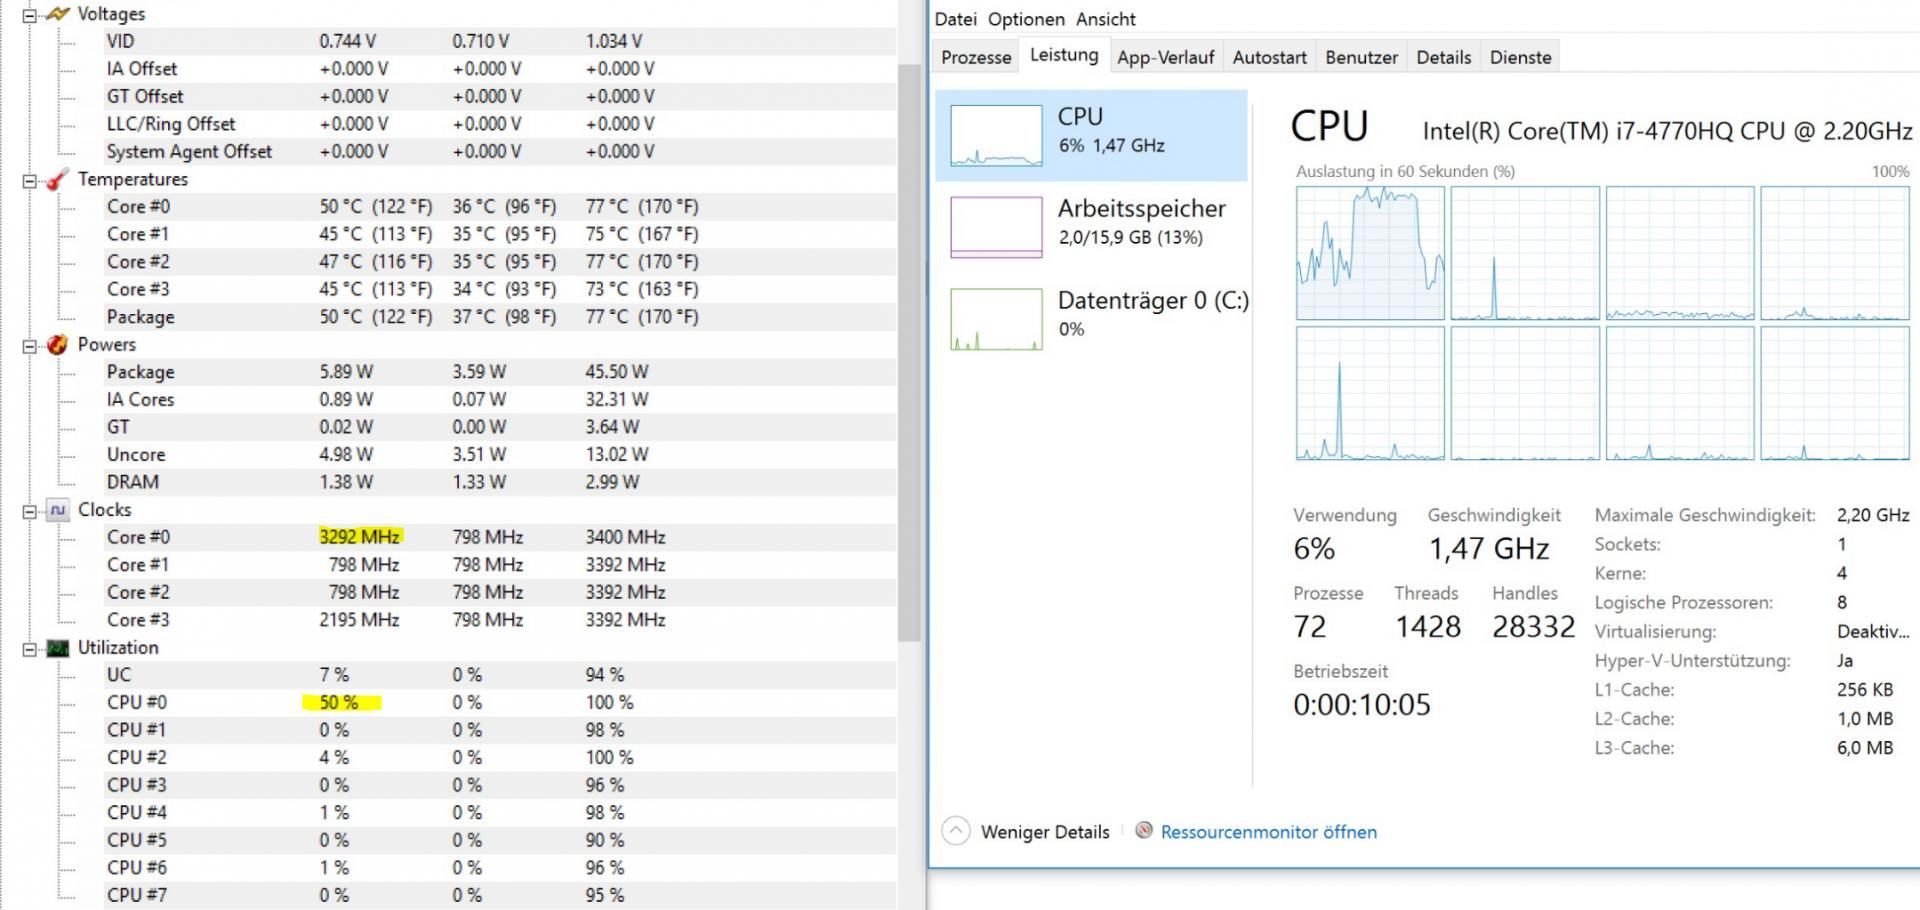
Task: Collapse the Temperatures tree node
Action: point(30,180)
